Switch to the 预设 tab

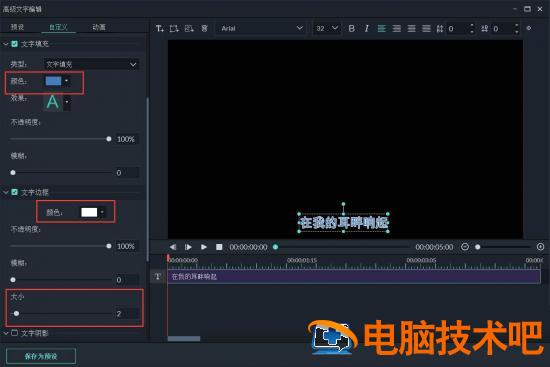(x=17, y=27)
